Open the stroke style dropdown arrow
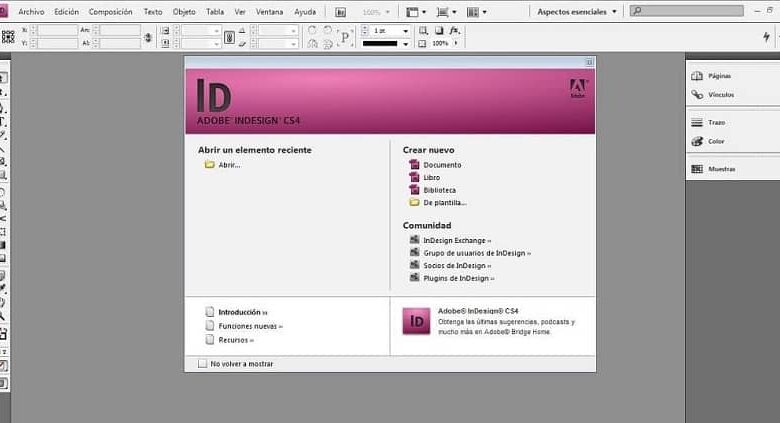The image size is (780, 423). 405,44
